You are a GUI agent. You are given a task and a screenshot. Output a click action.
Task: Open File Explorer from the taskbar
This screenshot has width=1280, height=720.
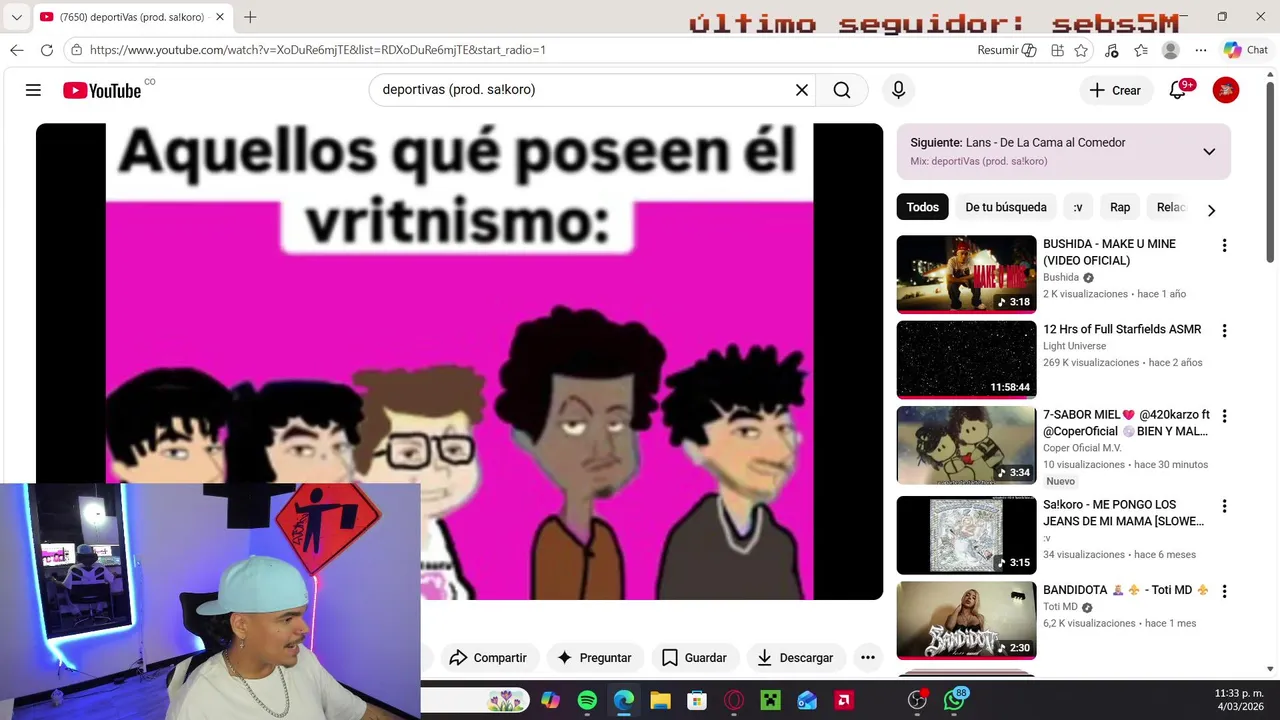tap(660, 701)
